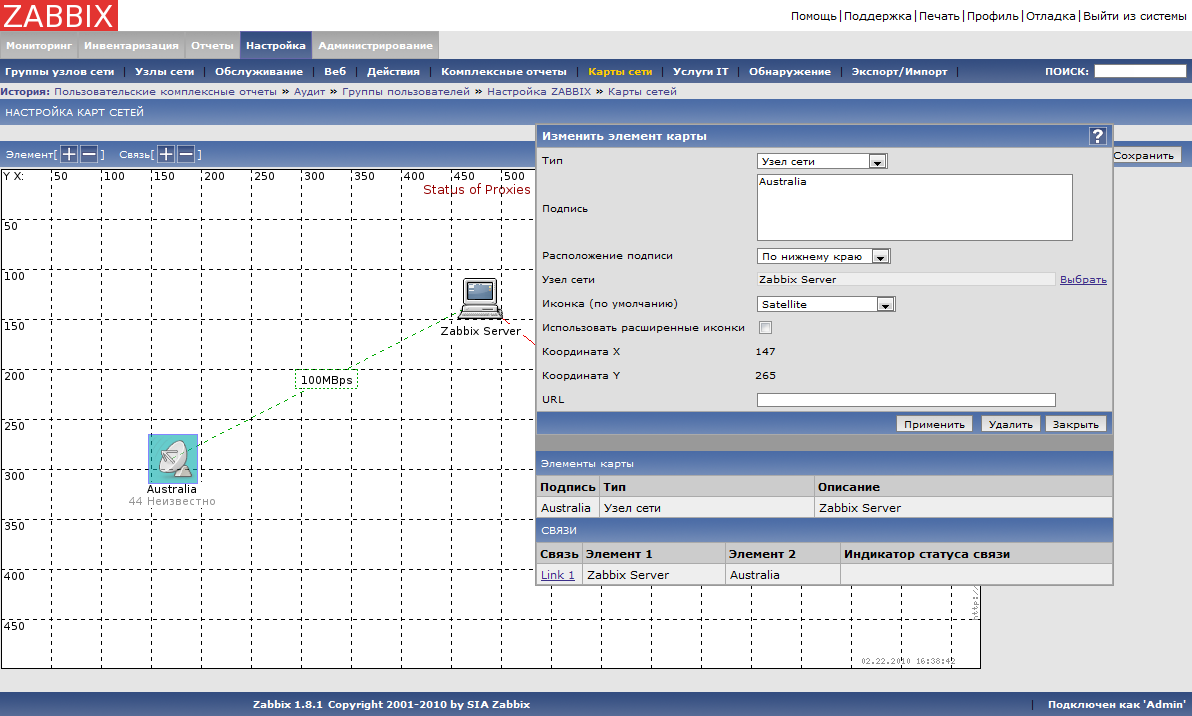The width and height of the screenshot is (1192, 716).
Task: Select the Zabbix Server computer icon on map
Action: 480,298
